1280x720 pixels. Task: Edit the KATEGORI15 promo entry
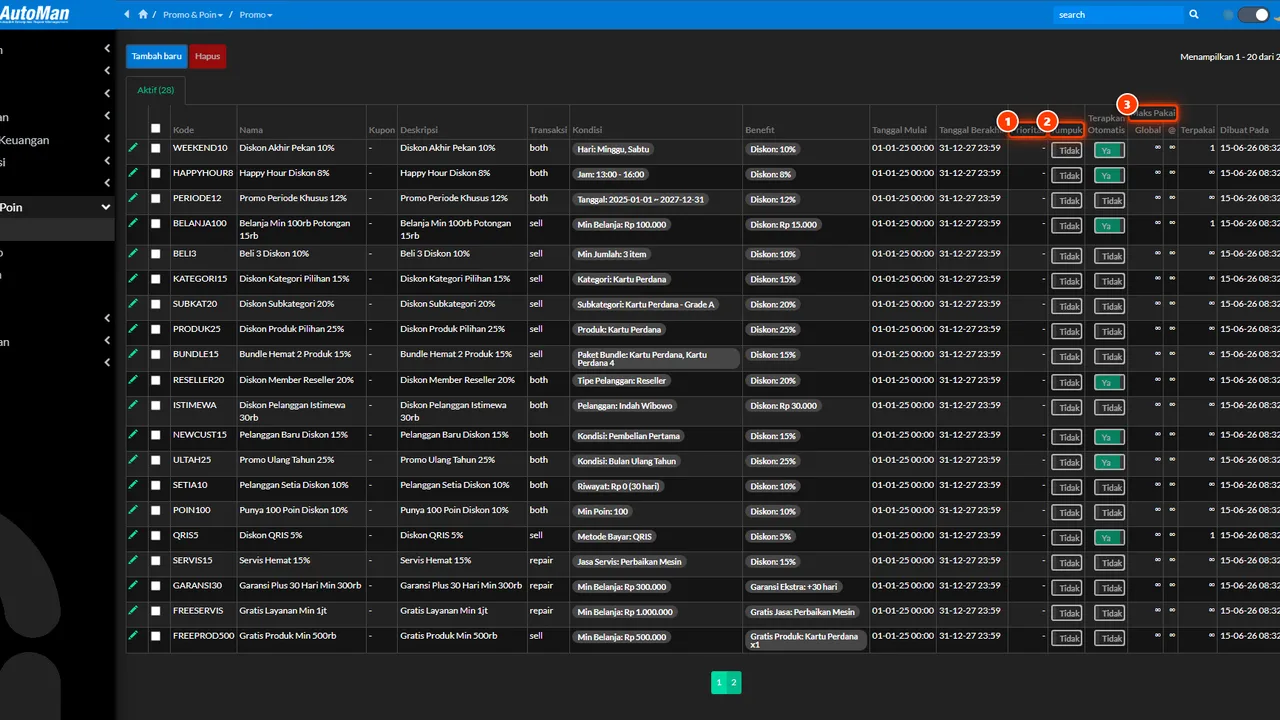point(133,278)
